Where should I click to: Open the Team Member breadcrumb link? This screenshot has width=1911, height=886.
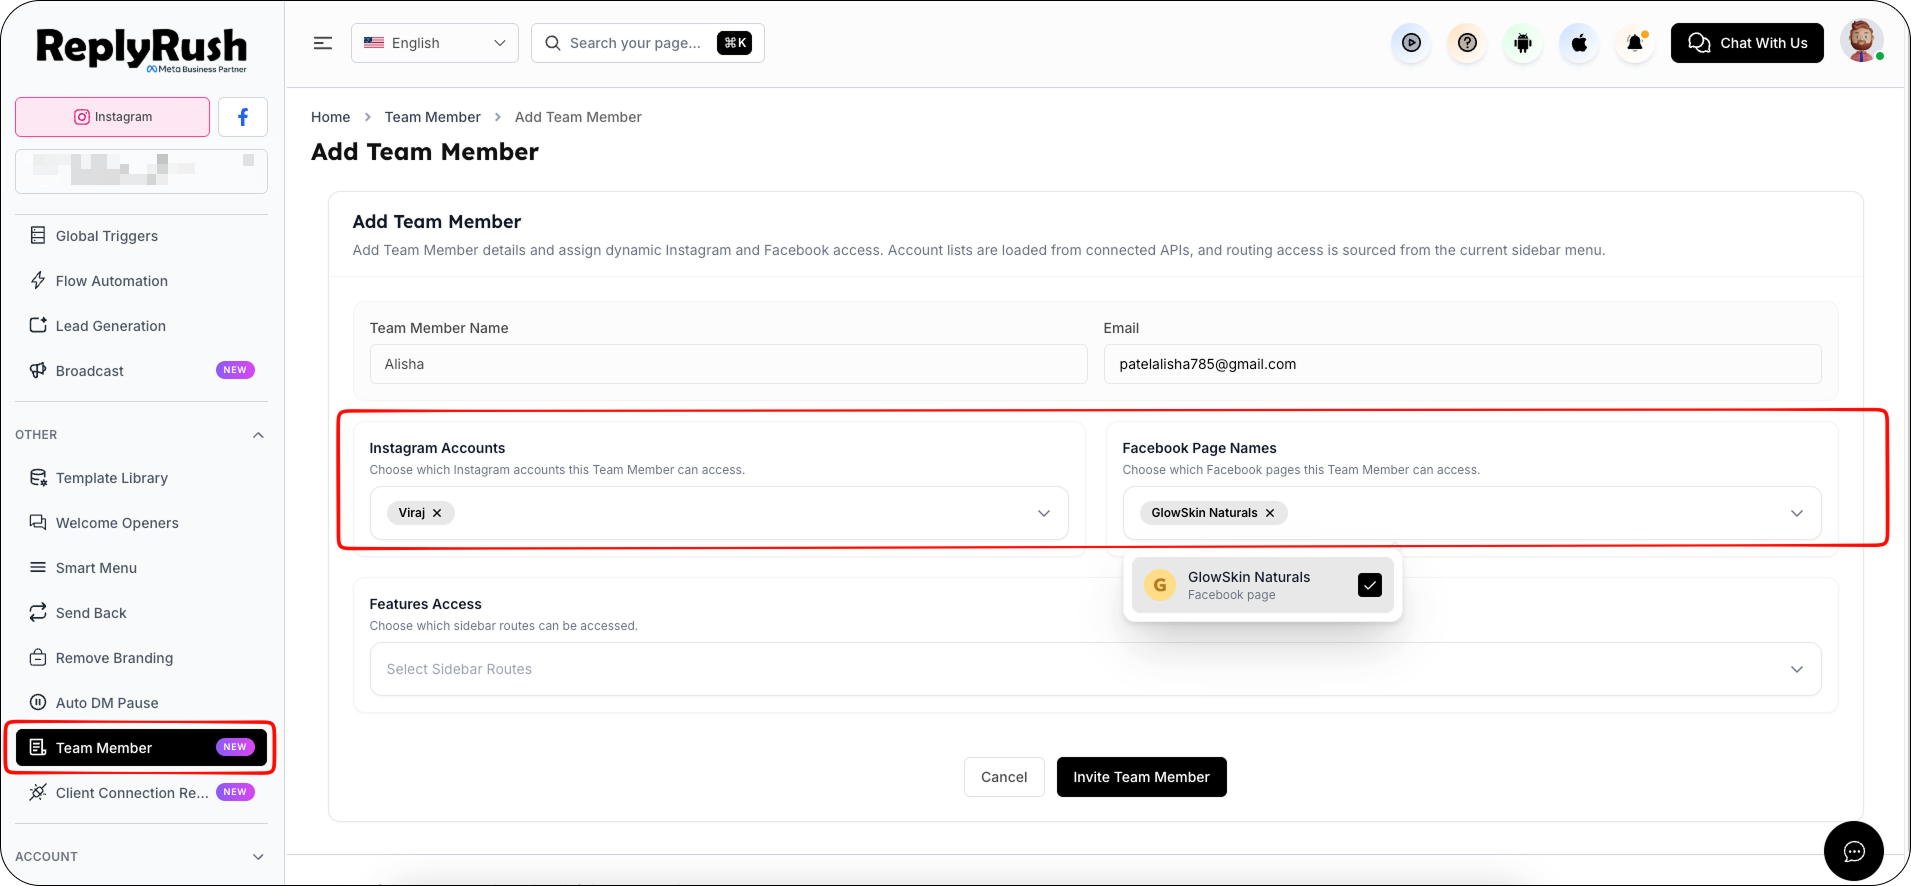click(x=432, y=117)
